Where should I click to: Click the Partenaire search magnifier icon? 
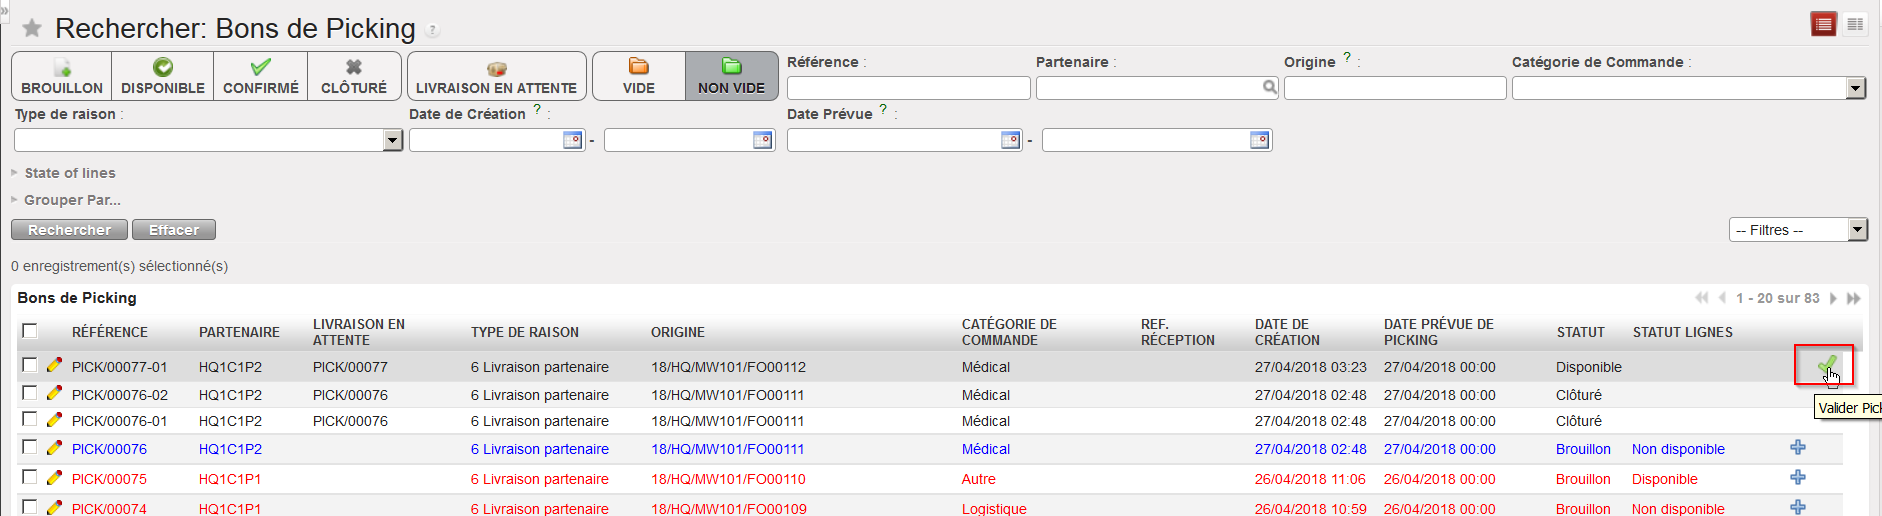point(1269,88)
